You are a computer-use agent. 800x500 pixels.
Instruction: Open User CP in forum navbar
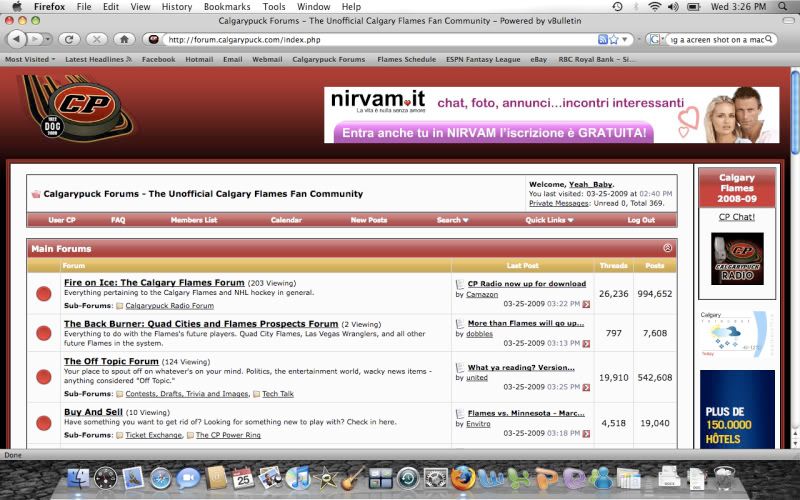click(62, 220)
